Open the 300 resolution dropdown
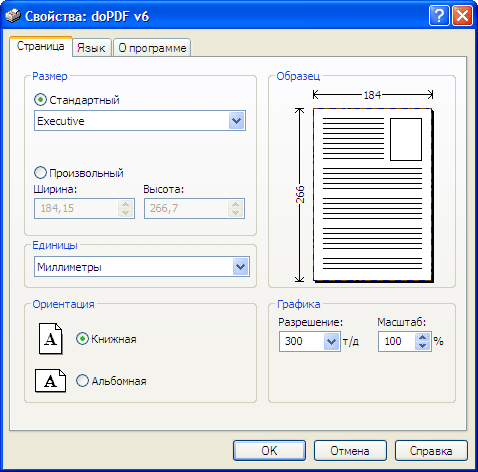This screenshot has width=478, height=472. (x=331, y=341)
